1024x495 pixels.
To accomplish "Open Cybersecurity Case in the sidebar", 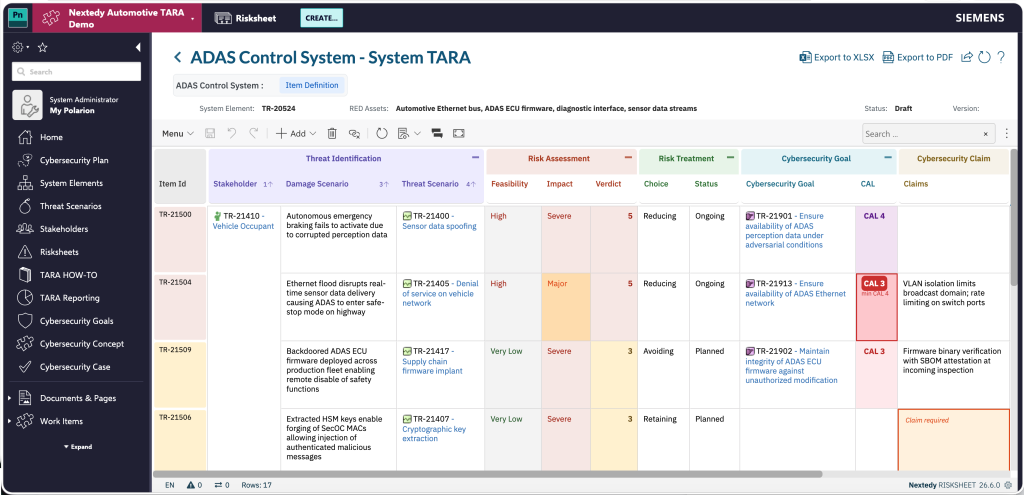I will click(75, 367).
